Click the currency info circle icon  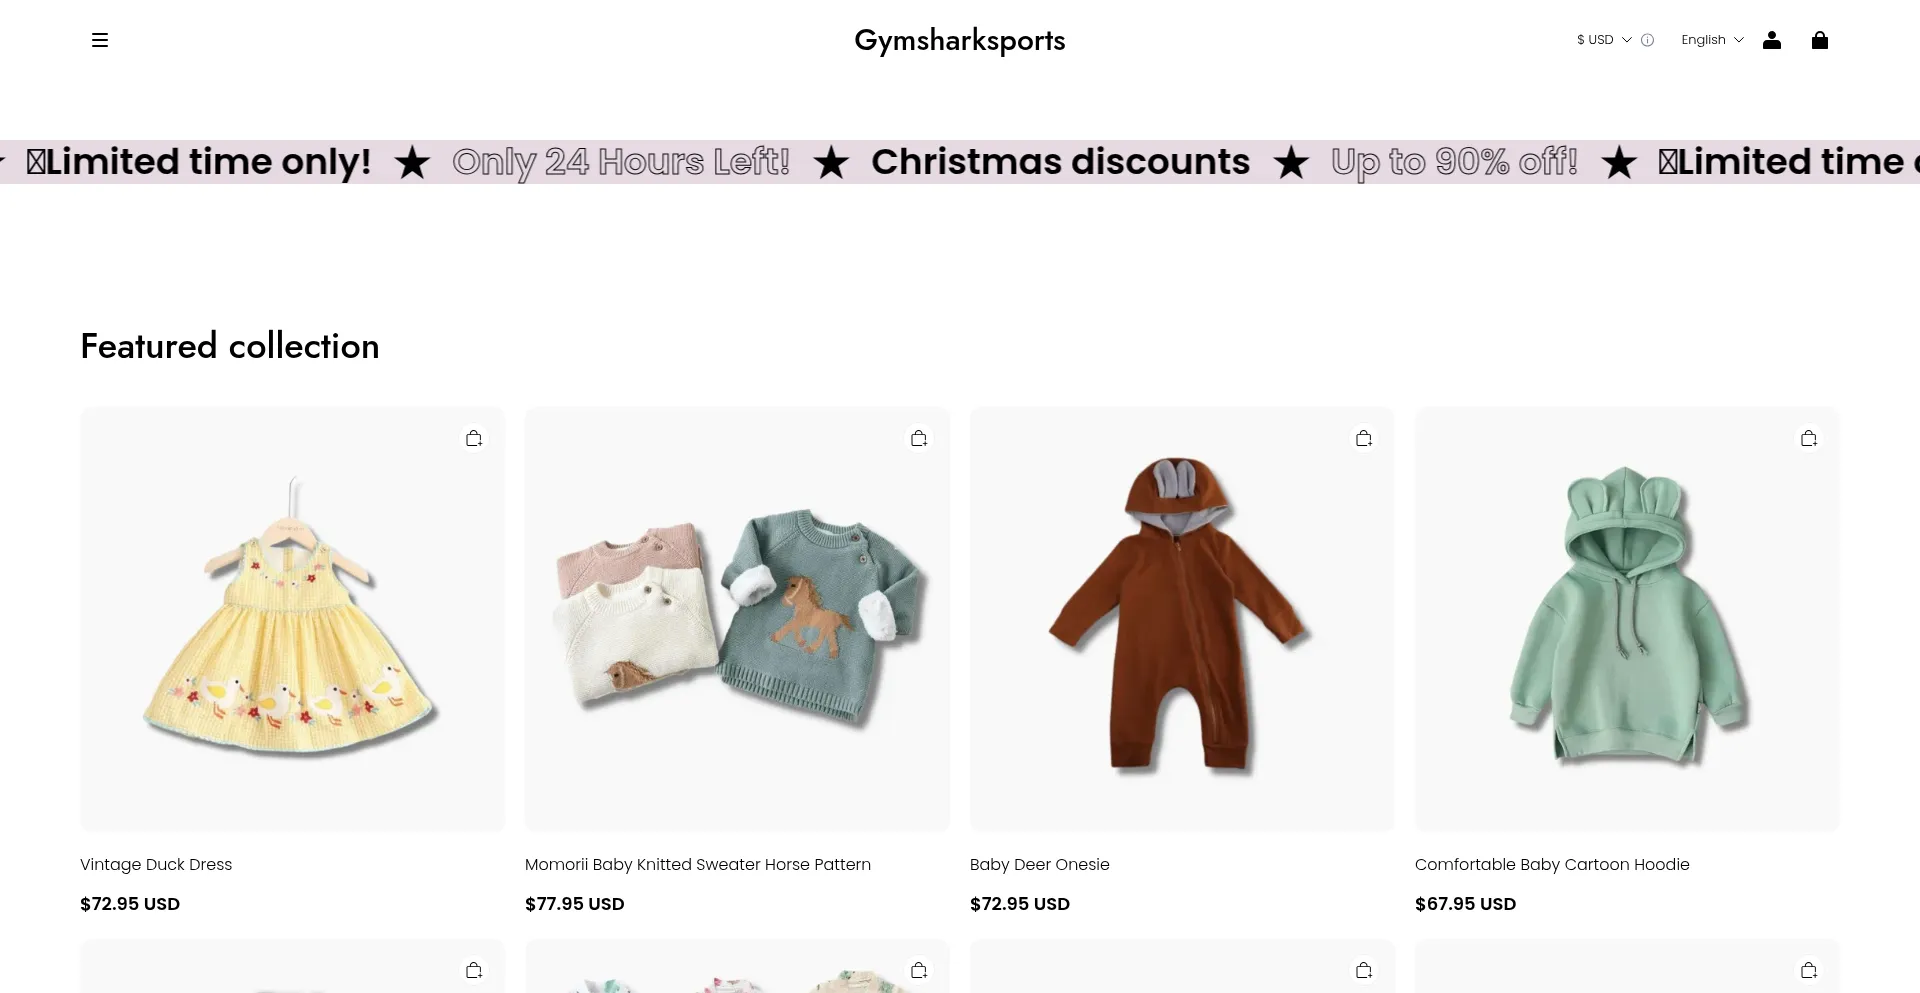coord(1647,40)
